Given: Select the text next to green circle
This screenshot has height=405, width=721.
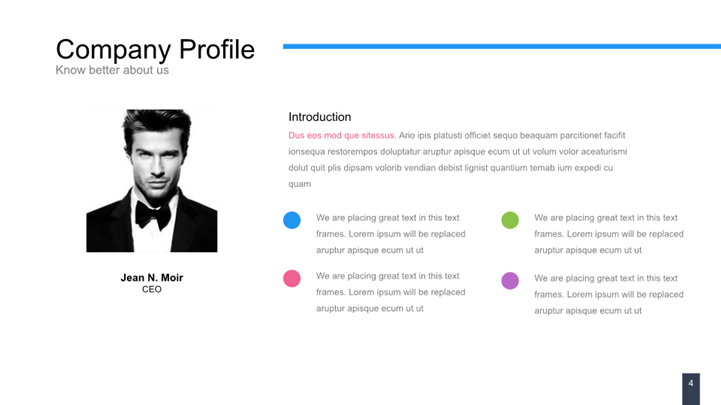Looking at the screenshot, I should point(608,233).
